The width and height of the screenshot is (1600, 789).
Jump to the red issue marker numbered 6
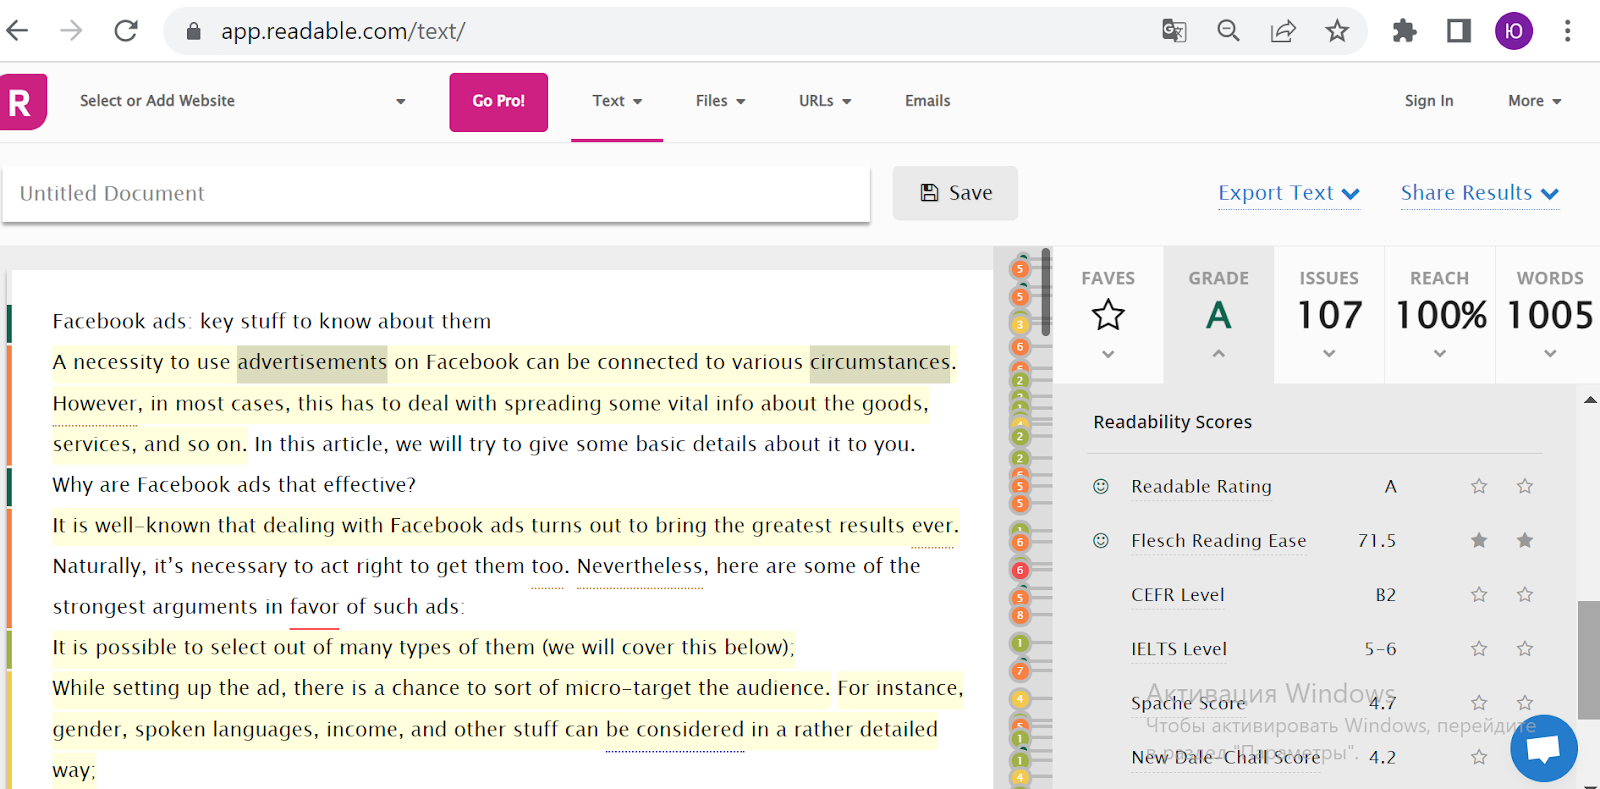click(1020, 570)
